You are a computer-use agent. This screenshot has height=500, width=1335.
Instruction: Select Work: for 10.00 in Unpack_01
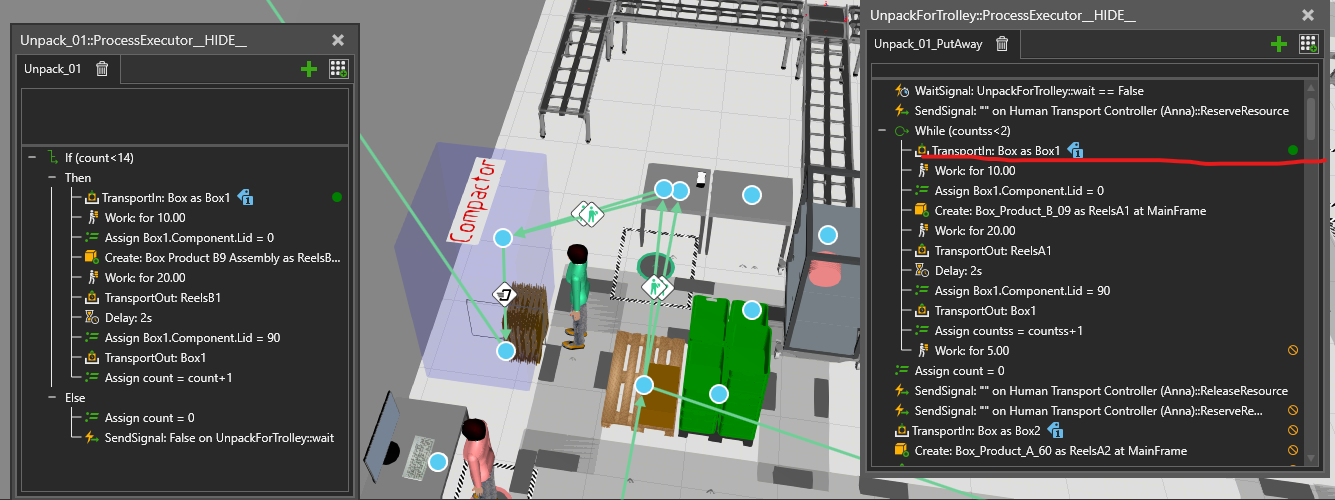(x=145, y=218)
